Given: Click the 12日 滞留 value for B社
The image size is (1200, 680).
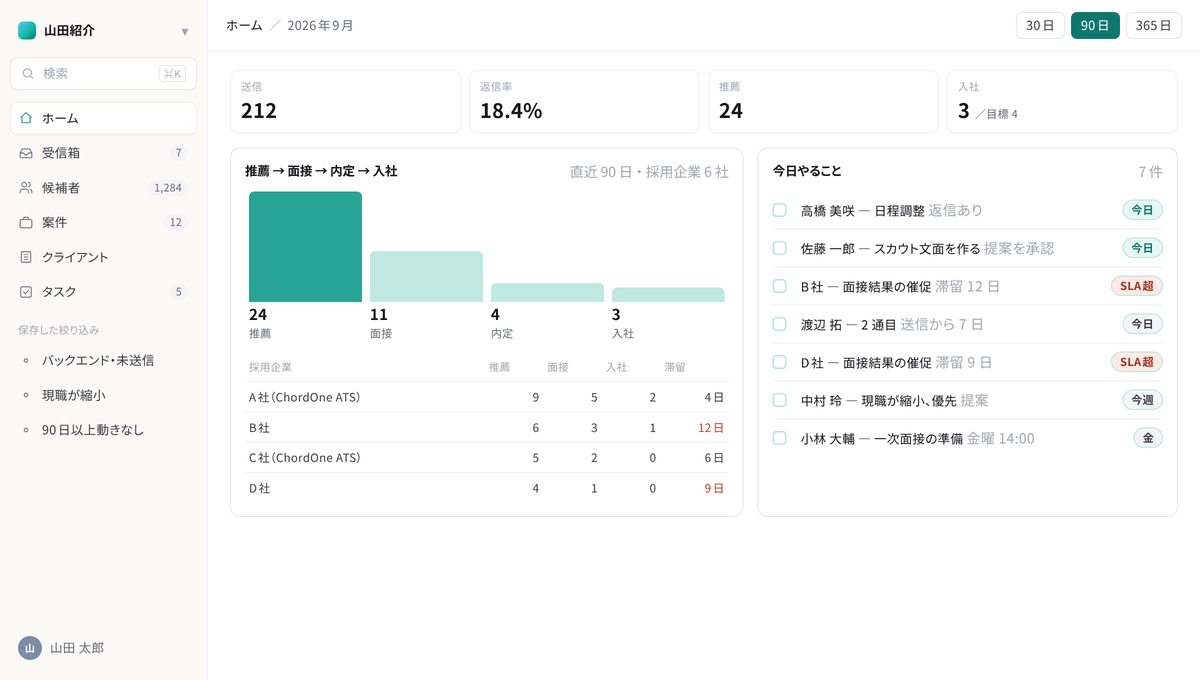Looking at the screenshot, I should pos(711,428).
